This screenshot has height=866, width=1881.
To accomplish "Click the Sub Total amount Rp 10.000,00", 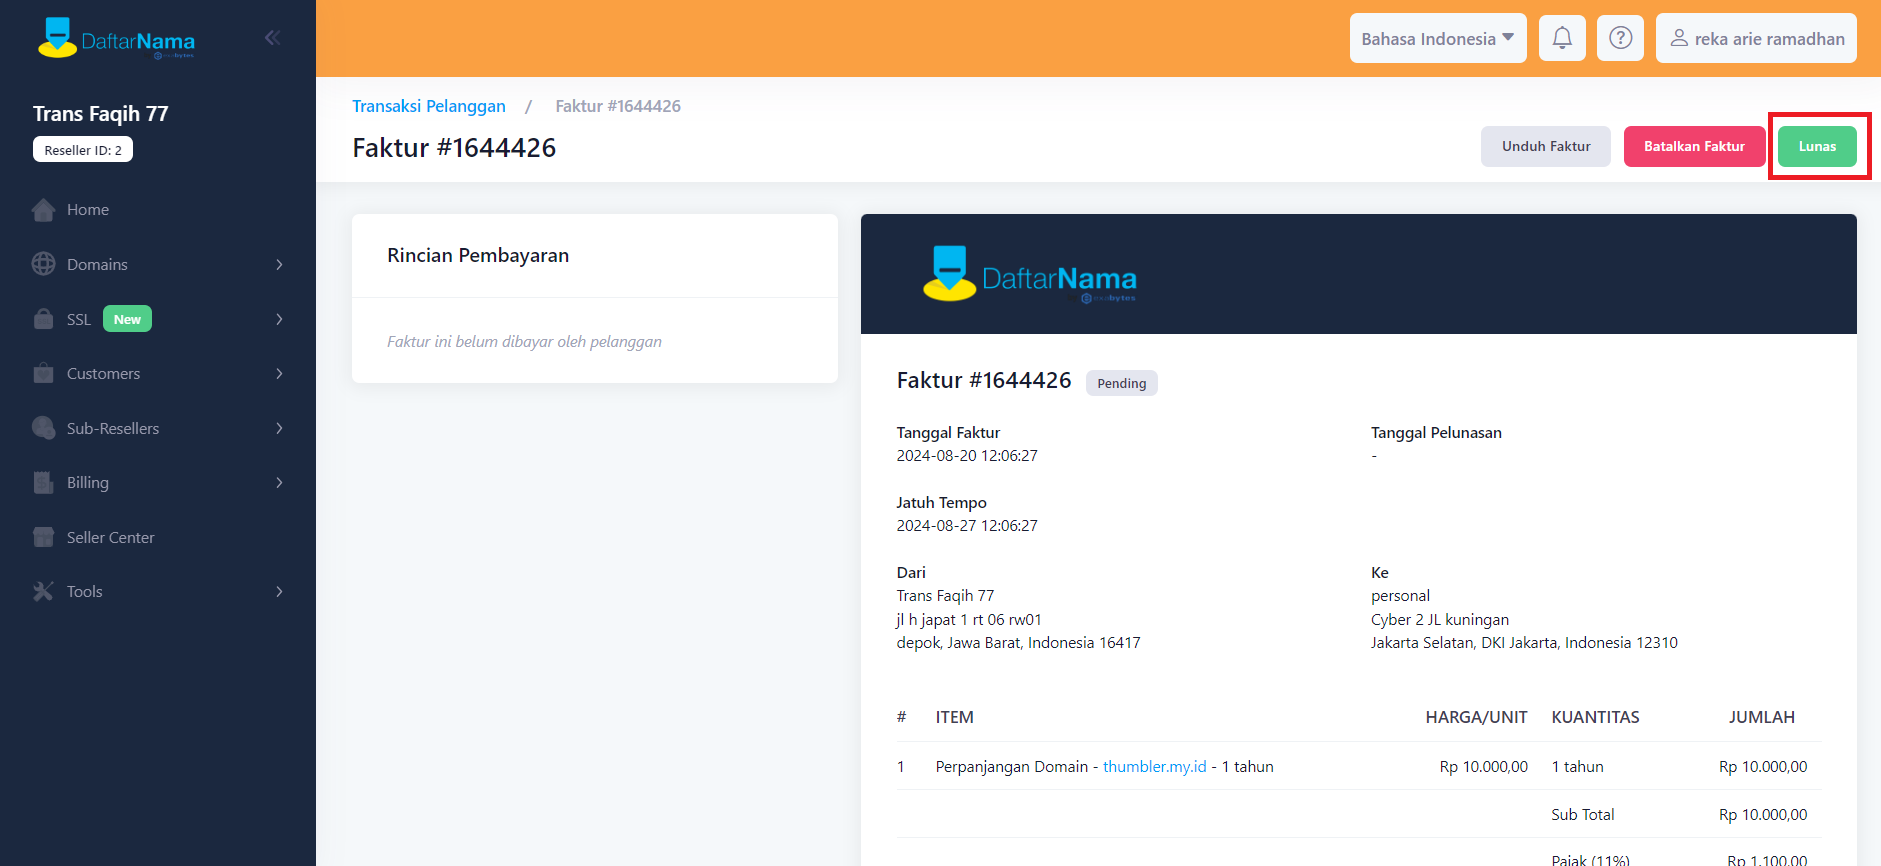I will pyautogui.click(x=1763, y=814).
